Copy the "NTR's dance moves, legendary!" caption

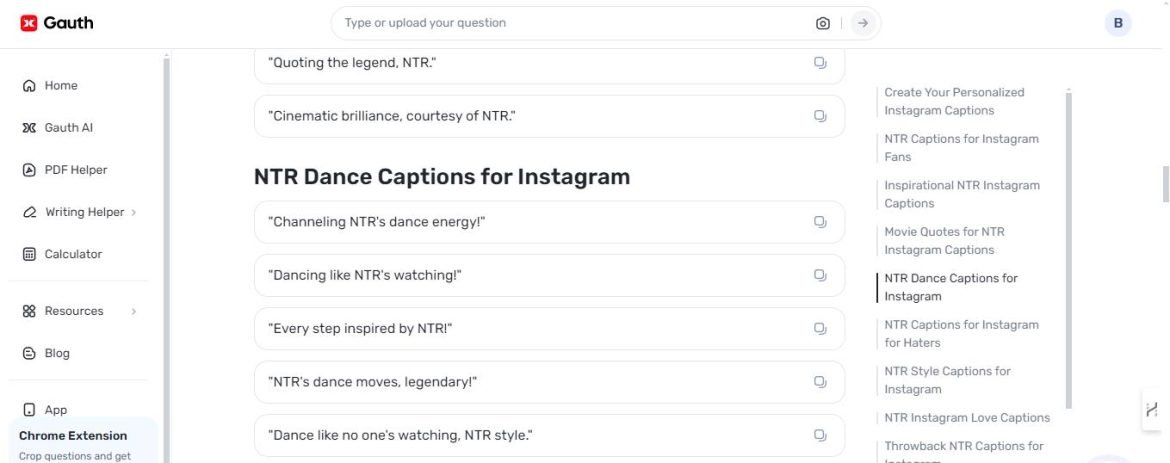[820, 382]
